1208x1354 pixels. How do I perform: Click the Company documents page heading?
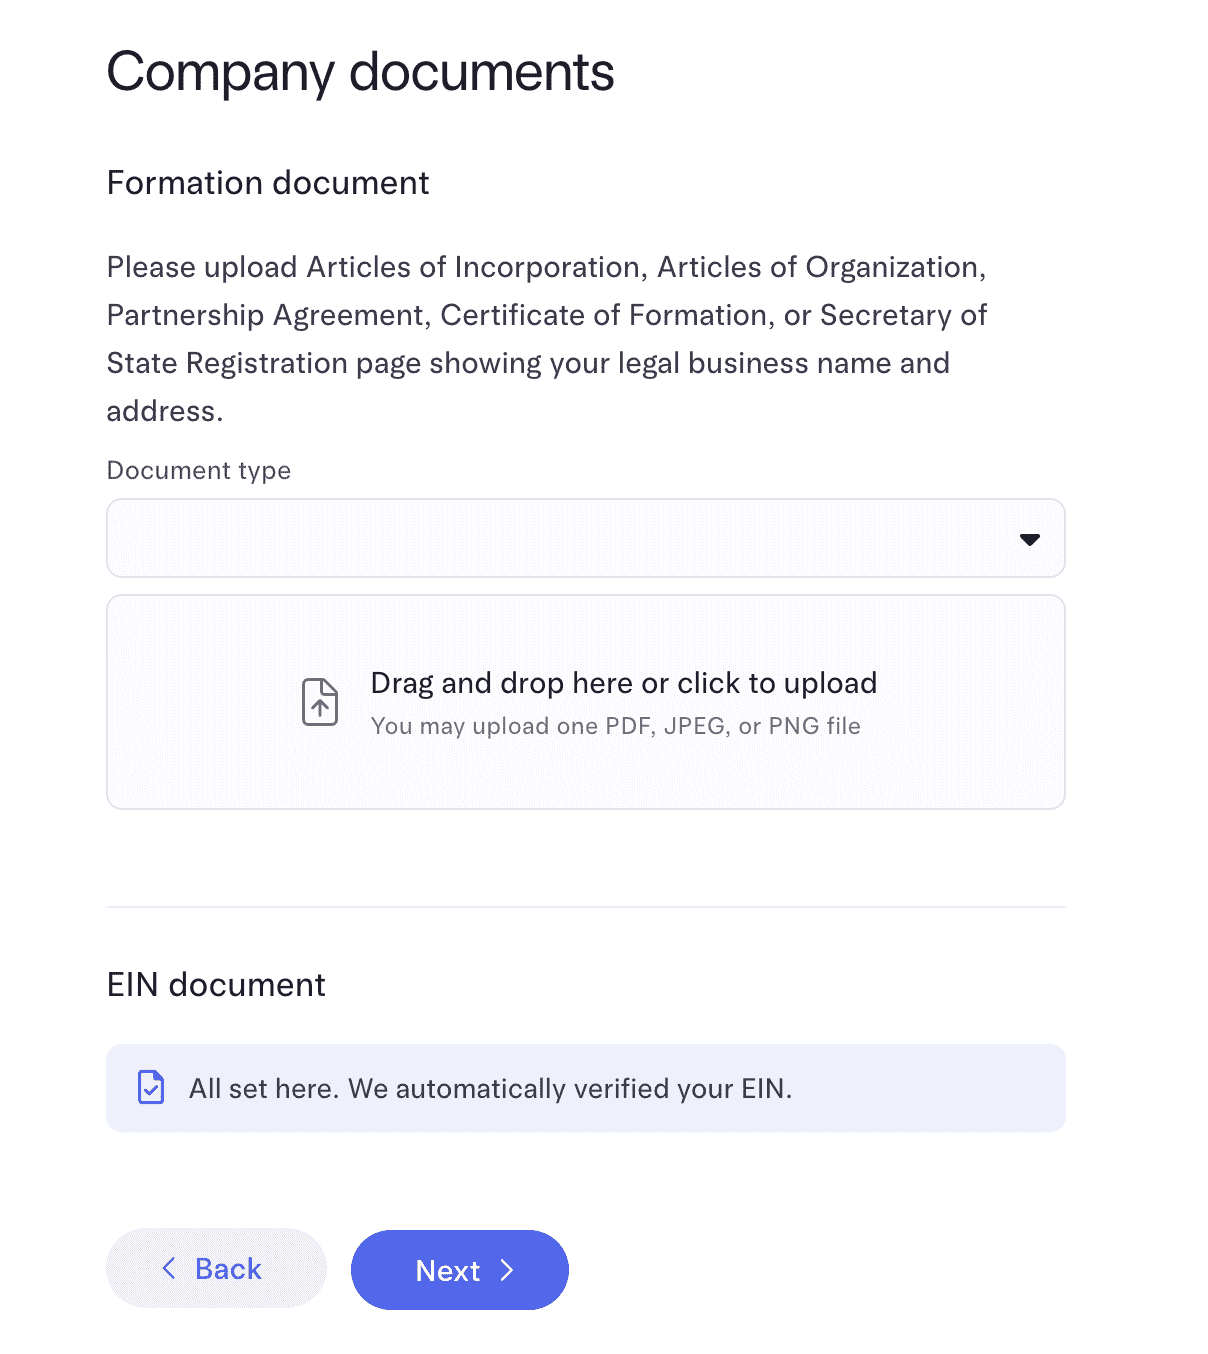tap(360, 72)
